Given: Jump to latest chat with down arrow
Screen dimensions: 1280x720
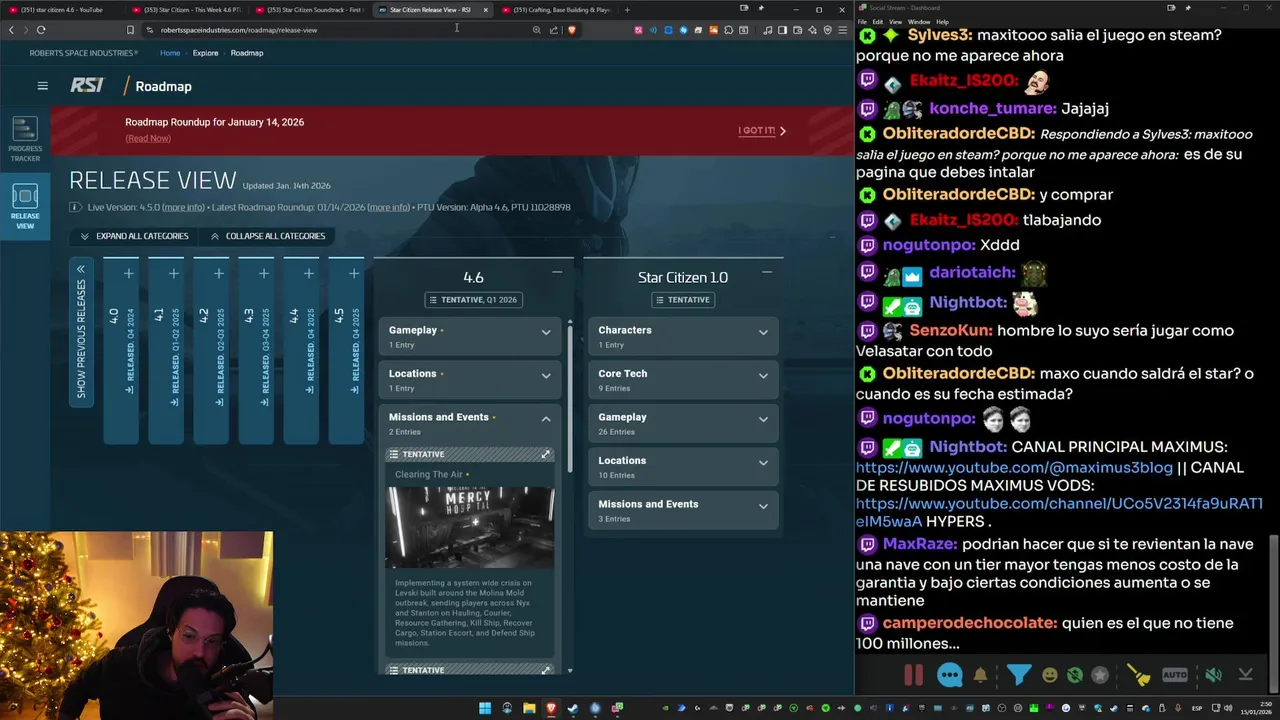Looking at the screenshot, I should click(1246, 675).
